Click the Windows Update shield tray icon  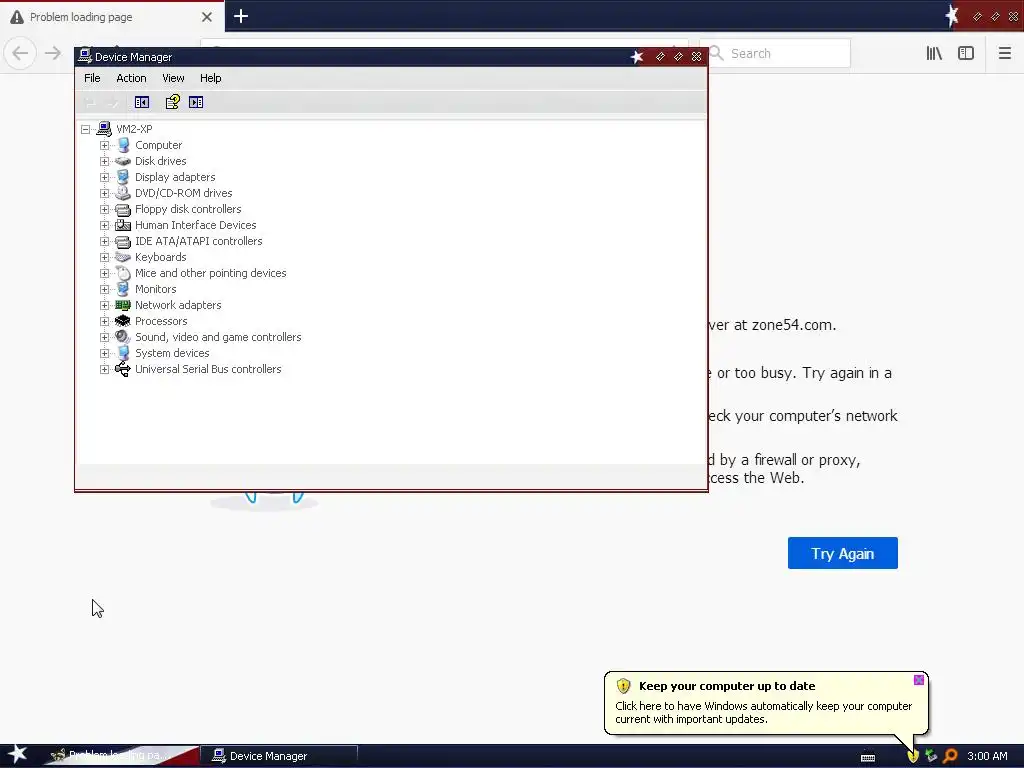coord(913,756)
